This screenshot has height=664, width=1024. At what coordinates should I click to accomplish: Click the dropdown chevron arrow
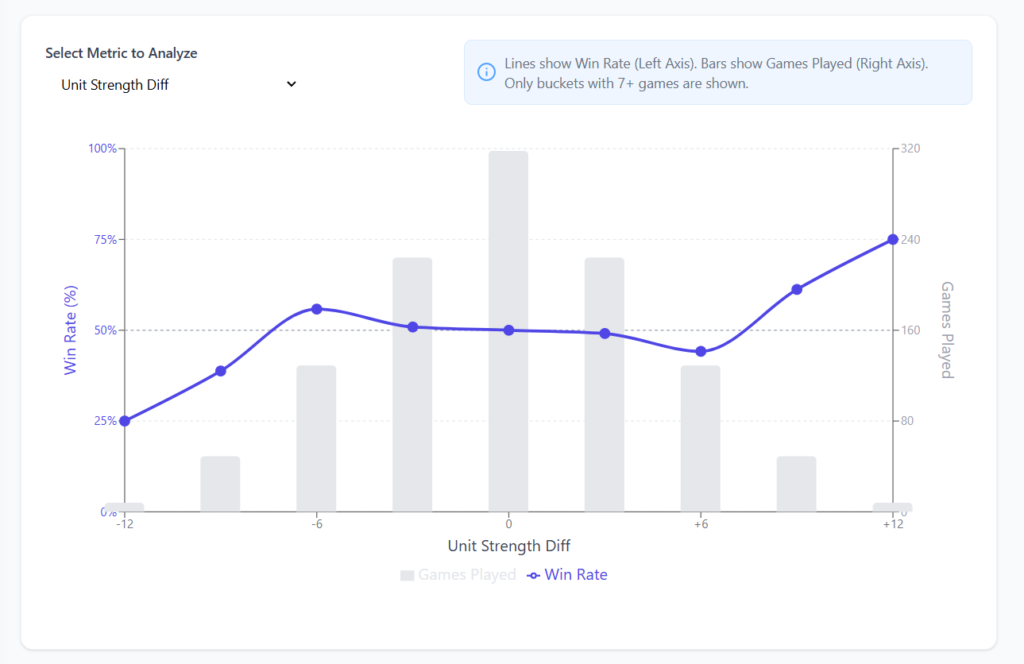[291, 84]
